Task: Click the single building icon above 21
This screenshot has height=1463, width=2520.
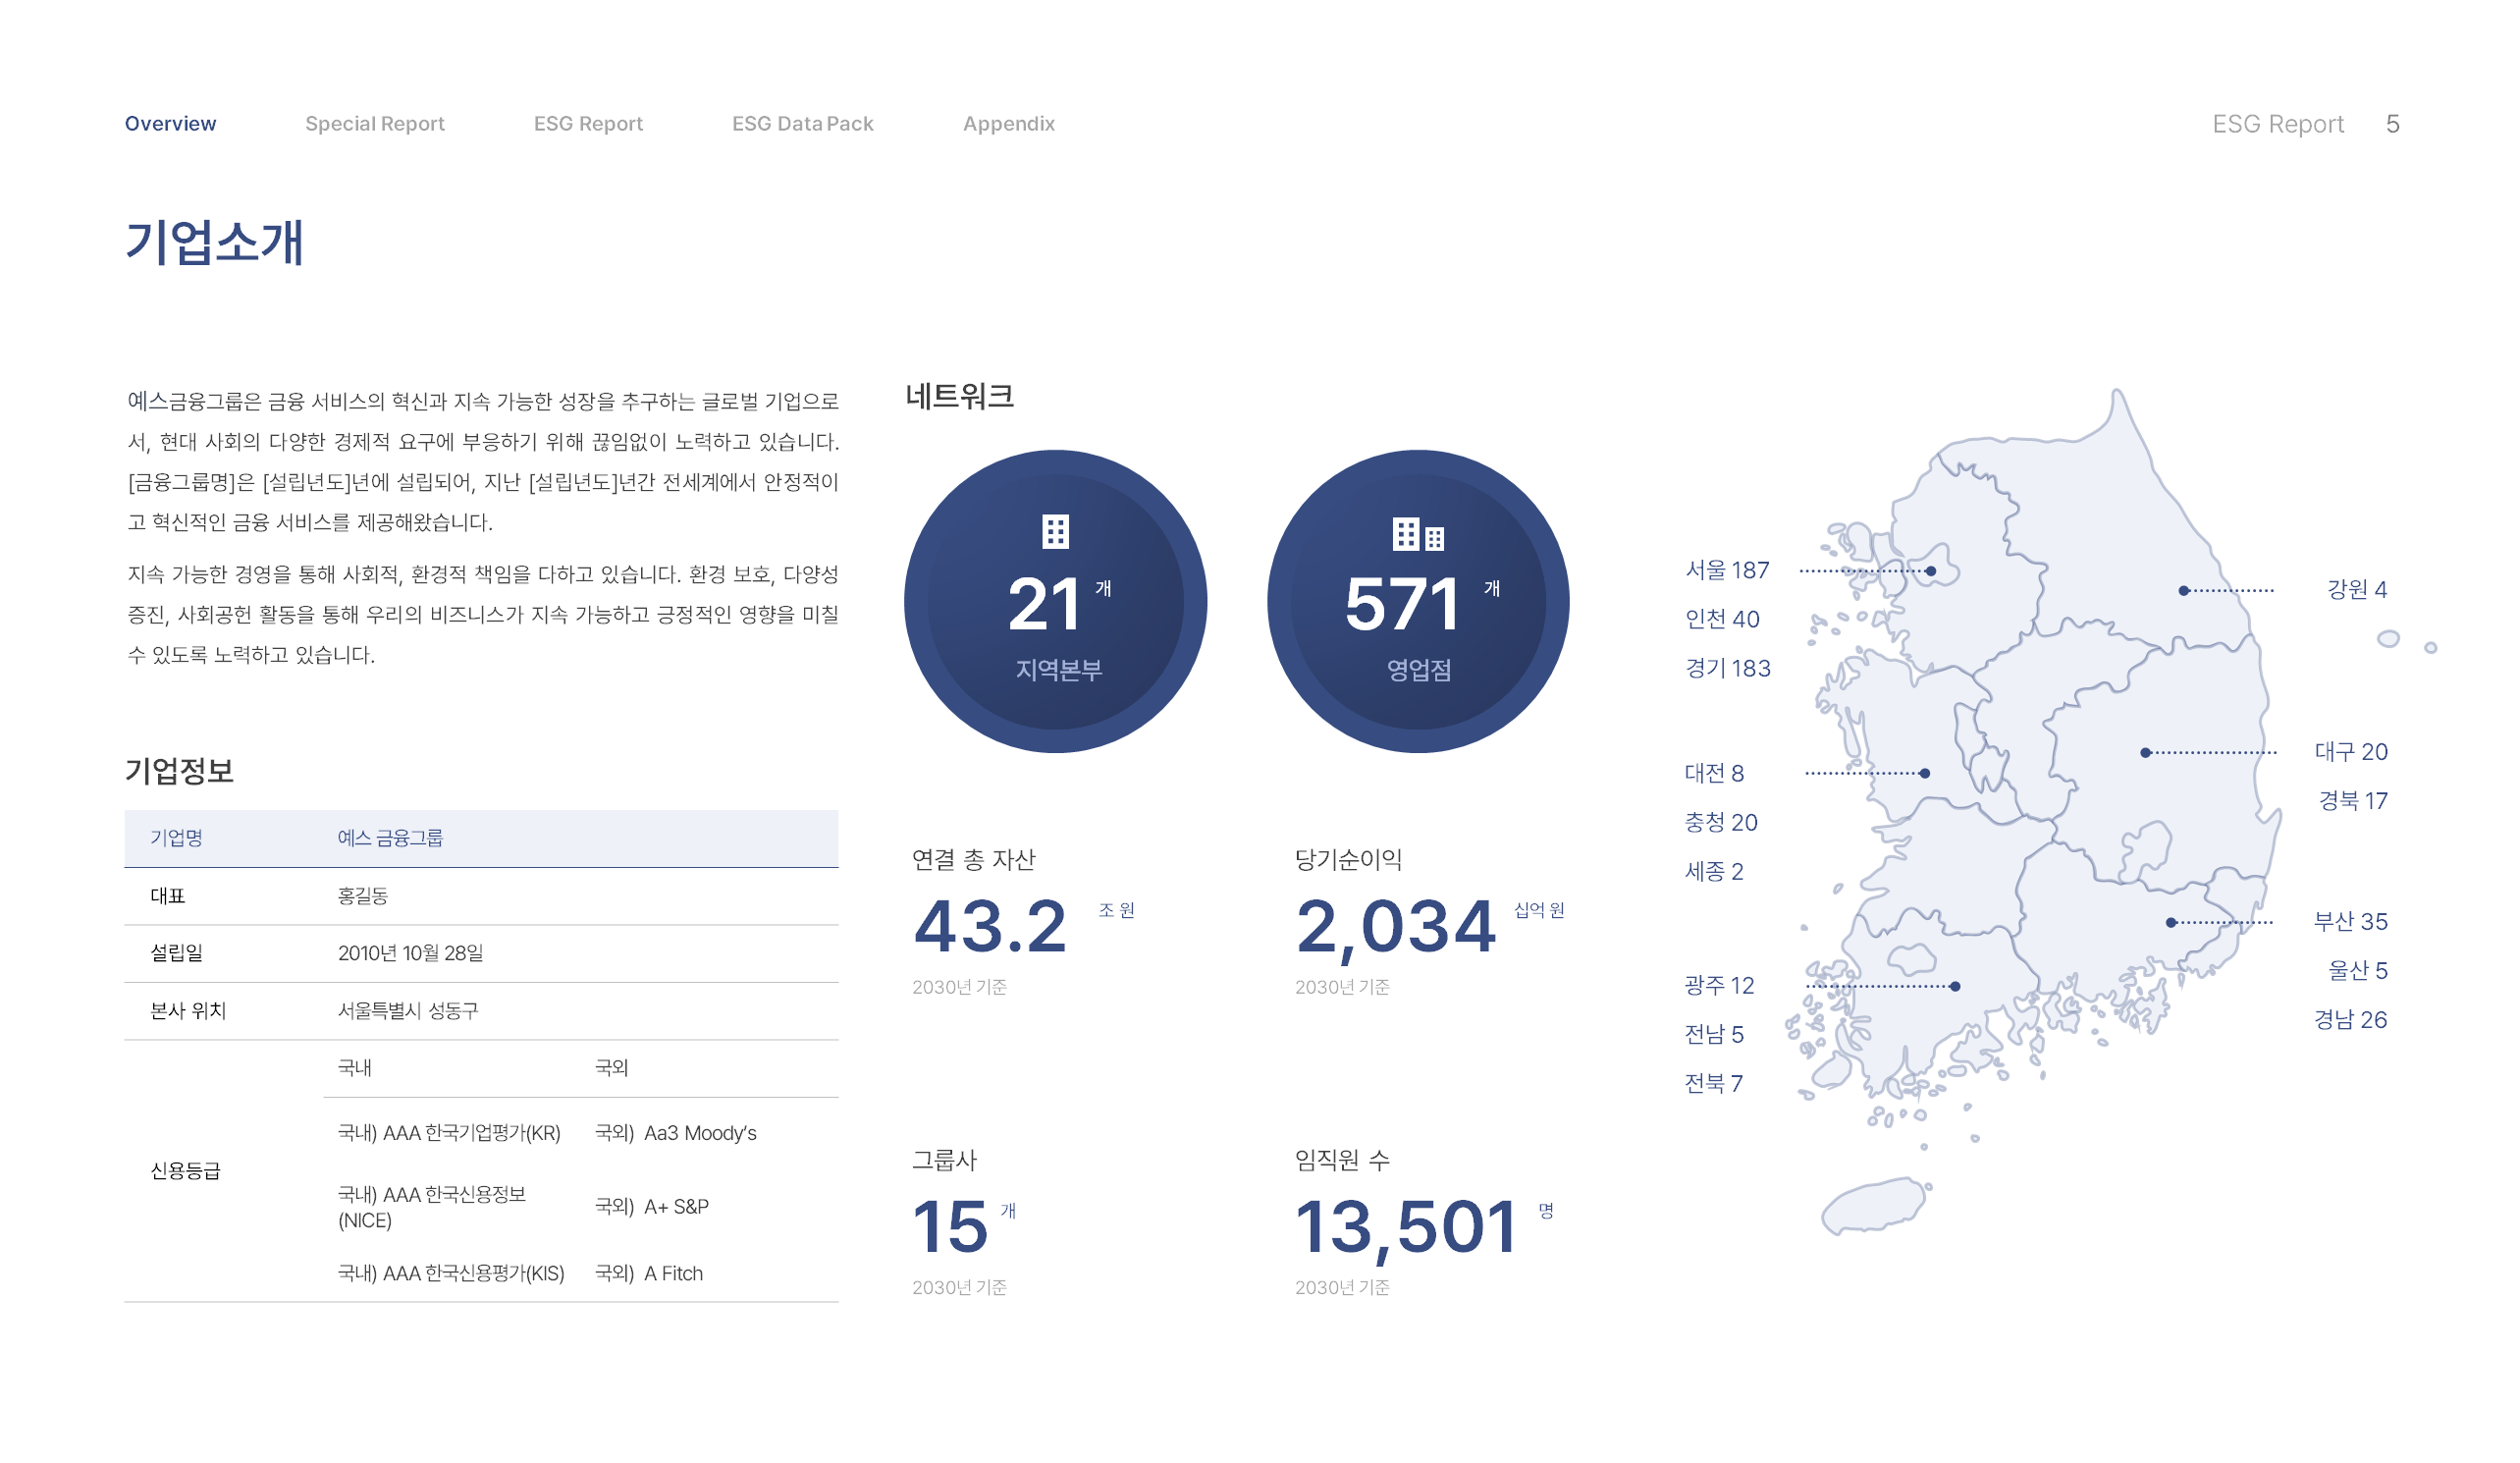Action: pos(1055,531)
